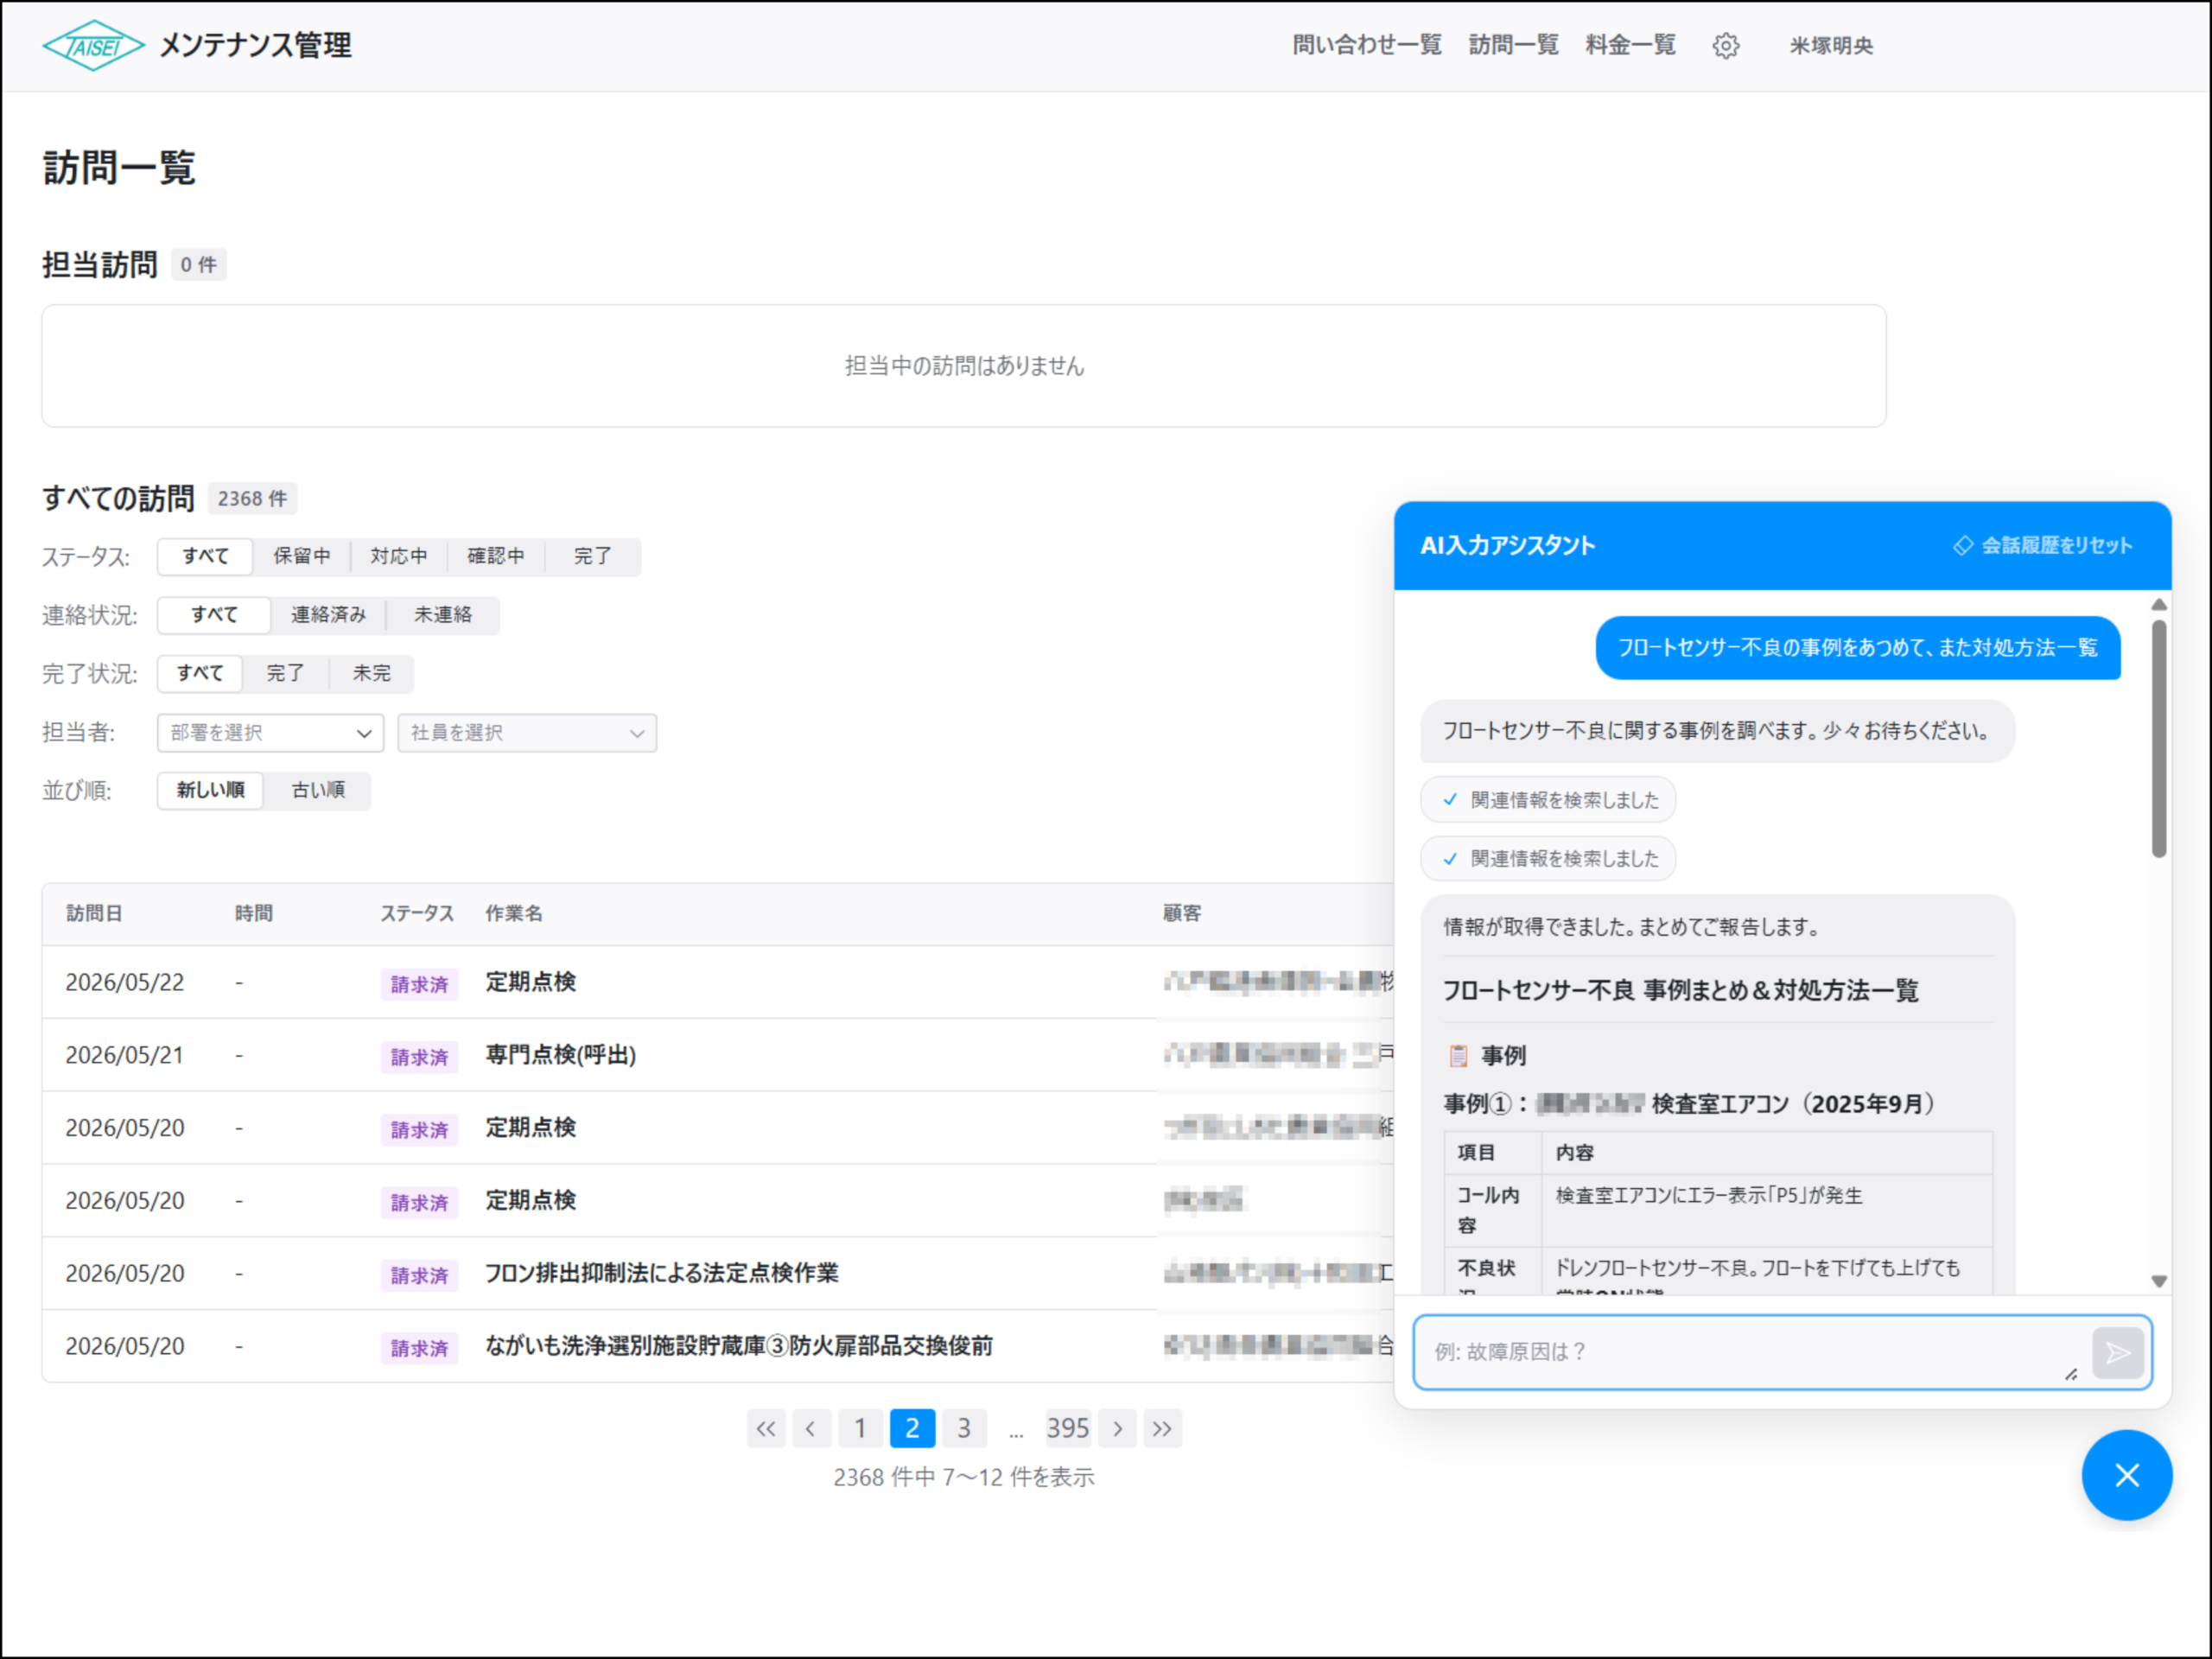This screenshot has width=2212, height=1659.
Task: Click the 2026/05/21 visit date cell
Action: 125,1055
